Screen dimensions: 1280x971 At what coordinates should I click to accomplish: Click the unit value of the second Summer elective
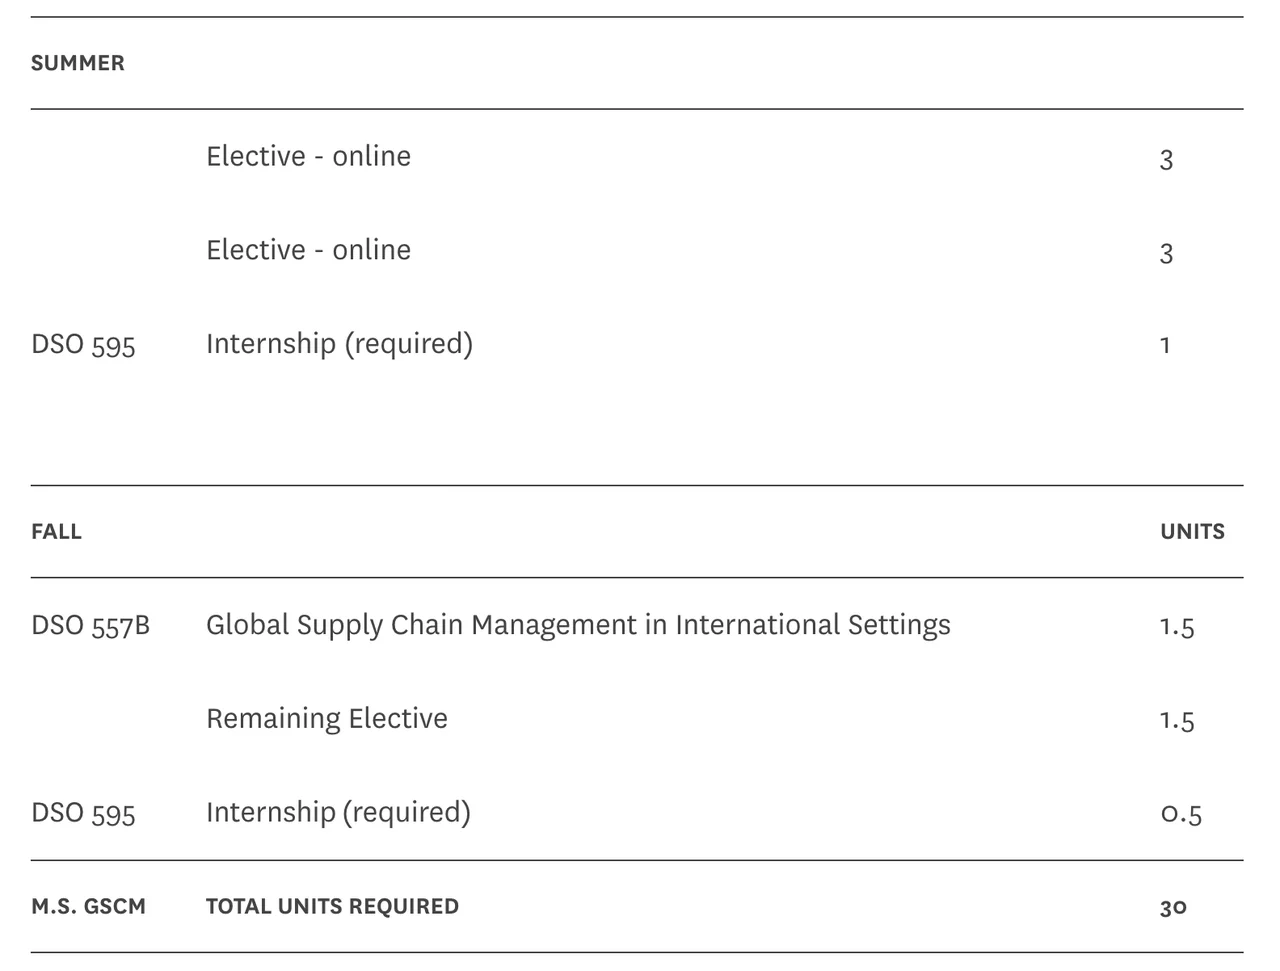[1166, 253]
